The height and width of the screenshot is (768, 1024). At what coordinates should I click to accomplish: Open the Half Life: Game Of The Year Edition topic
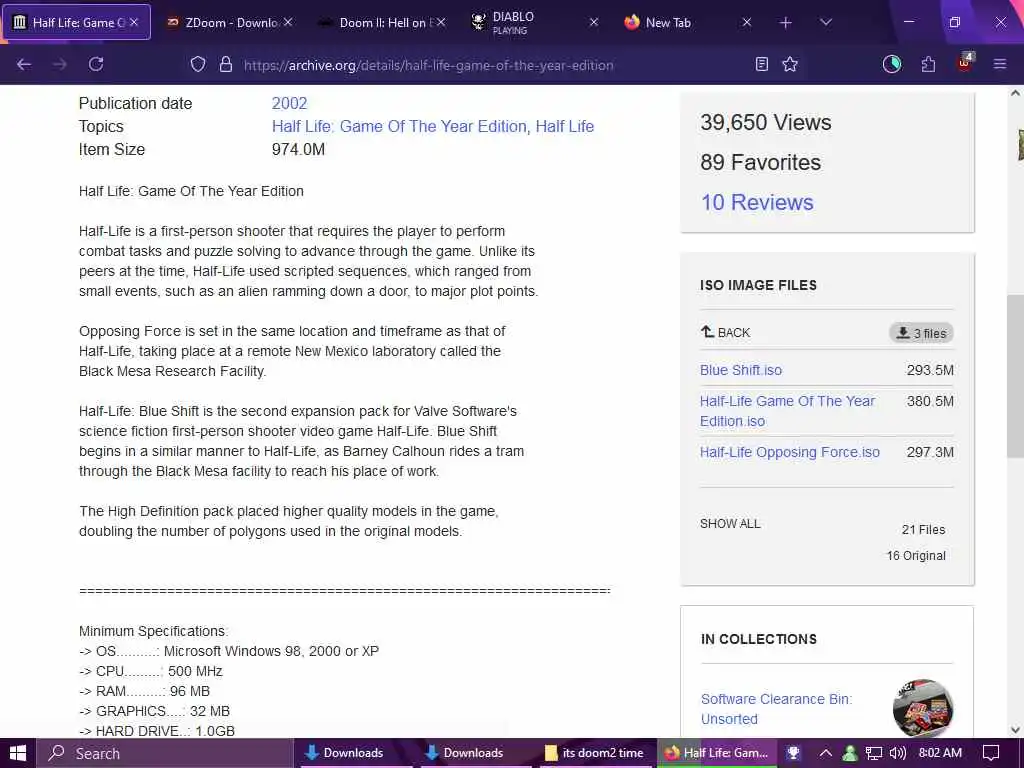tap(399, 126)
